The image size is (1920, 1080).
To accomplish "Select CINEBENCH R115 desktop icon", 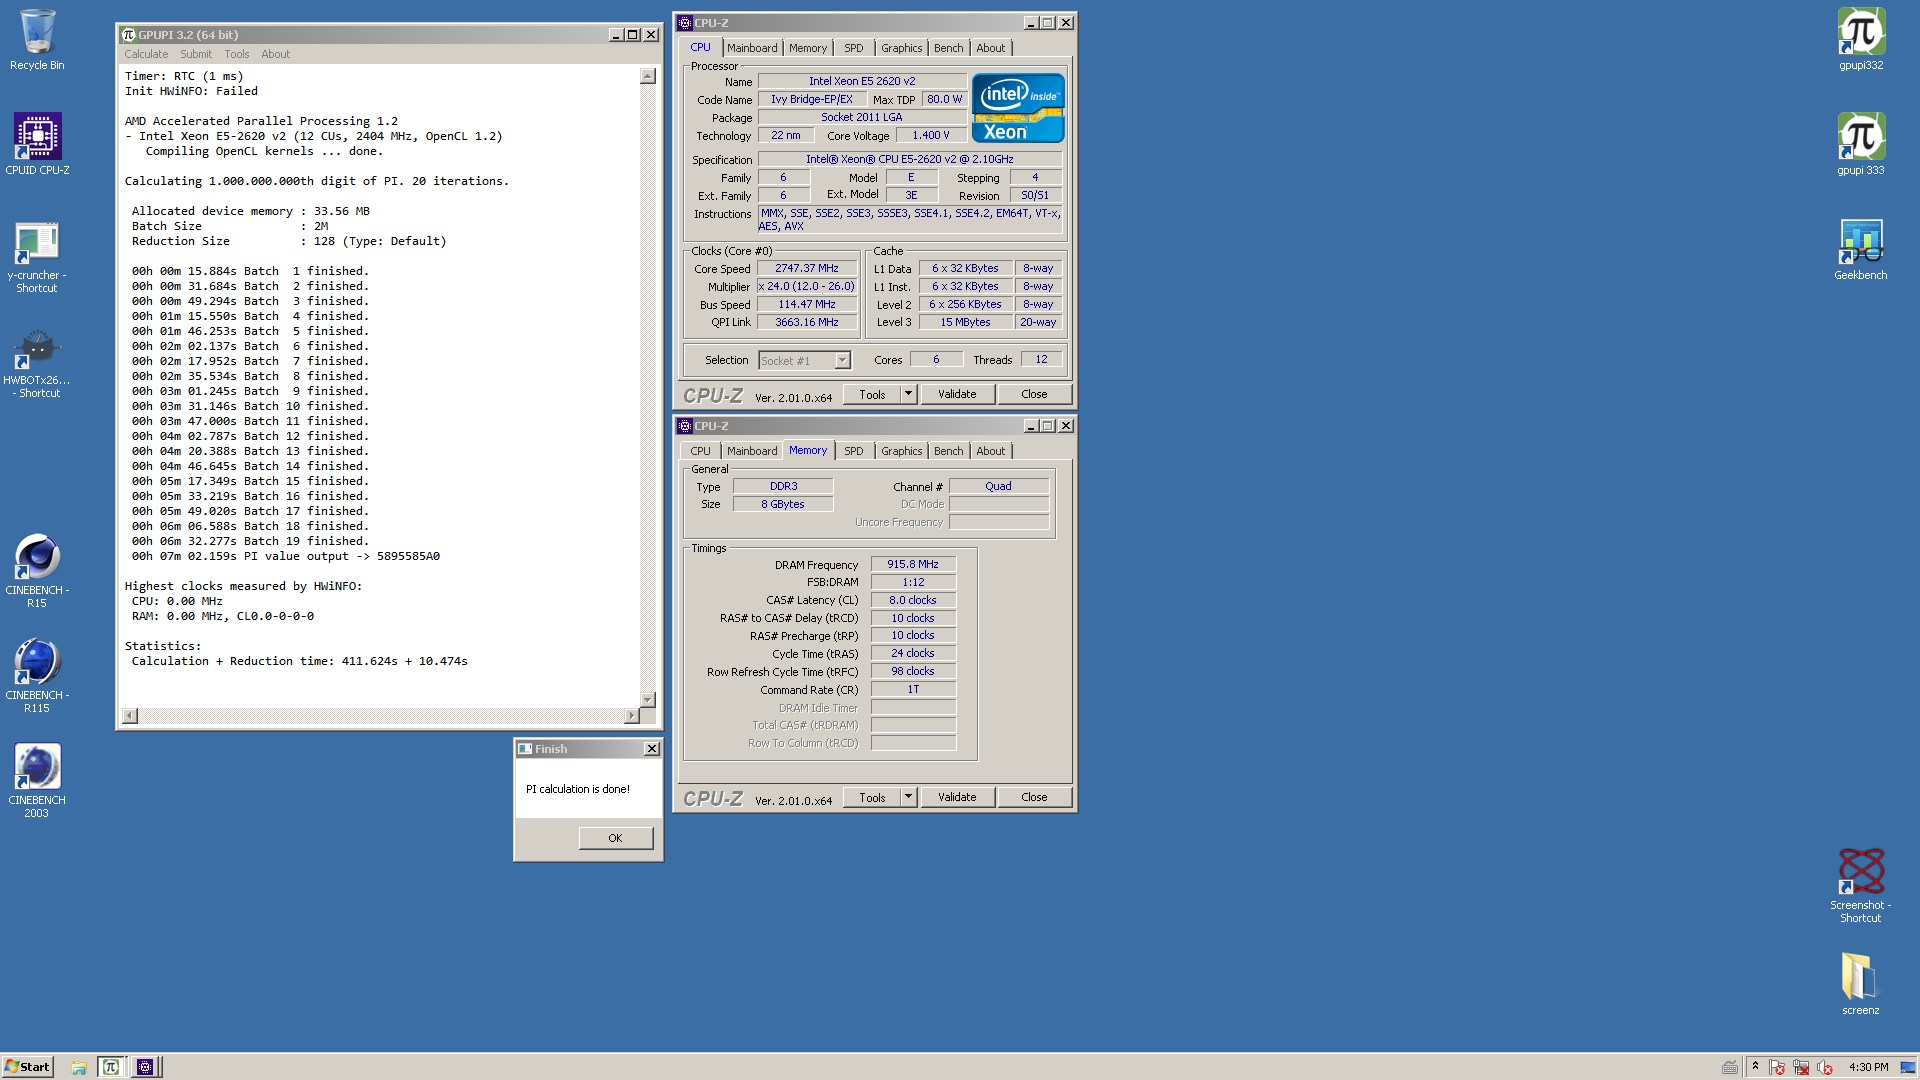I will (37, 676).
